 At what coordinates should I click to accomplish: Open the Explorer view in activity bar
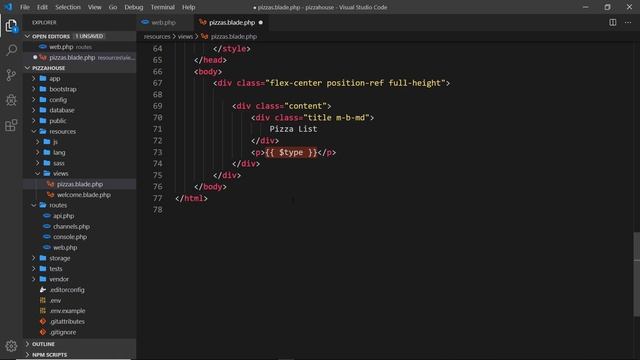pos(11,26)
